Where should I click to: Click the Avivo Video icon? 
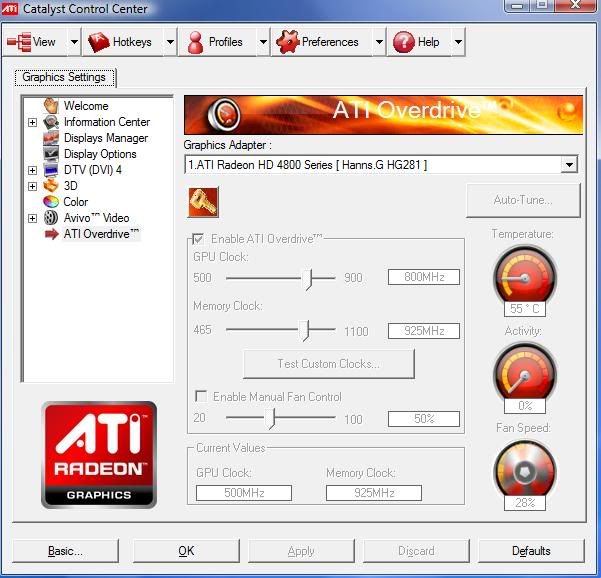(51, 218)
